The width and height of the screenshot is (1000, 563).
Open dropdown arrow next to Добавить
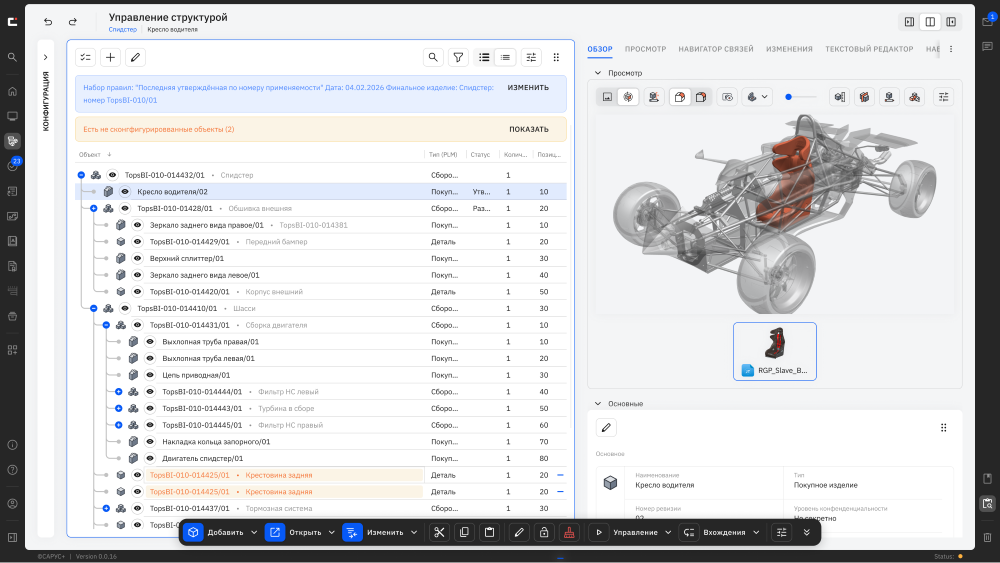pyautogui.click(x=254, y=532)
